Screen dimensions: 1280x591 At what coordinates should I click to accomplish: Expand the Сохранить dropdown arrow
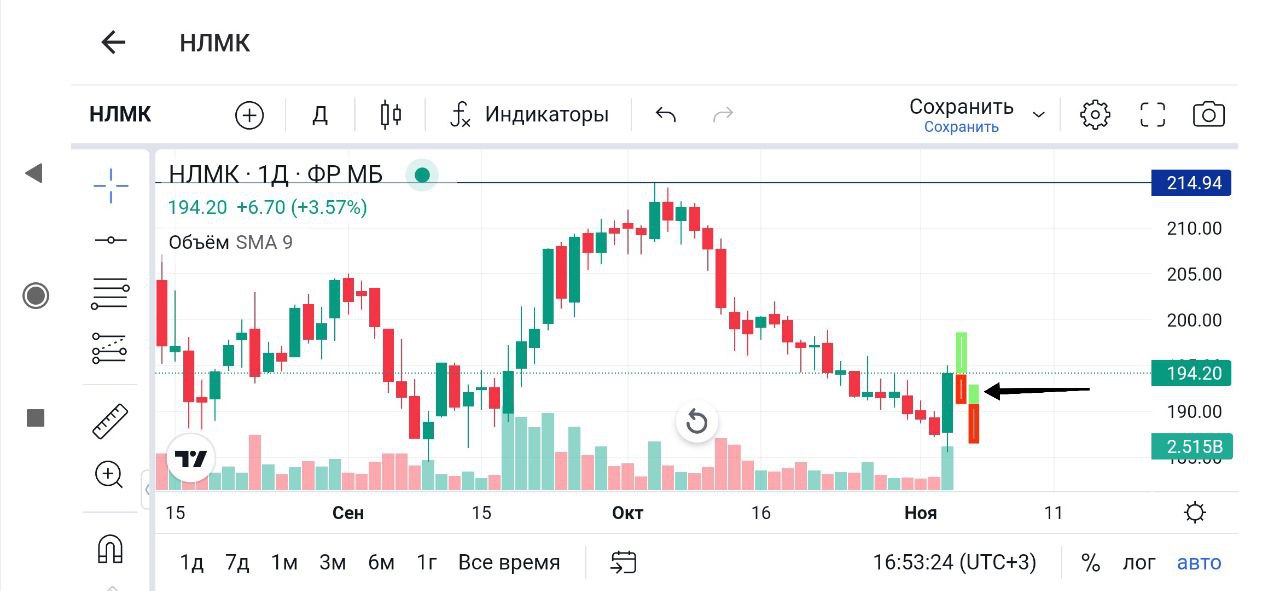1038,115
